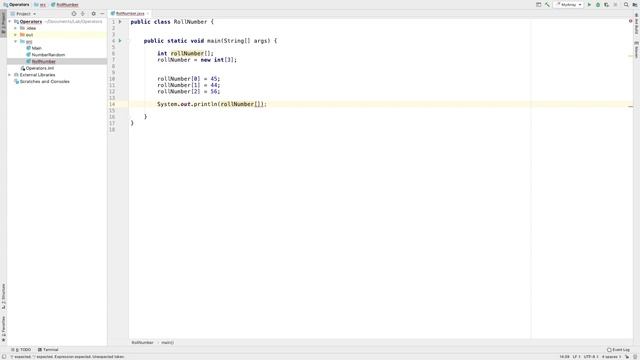Select Main class in project tree
Viewport: 640px width, 360px height.
36,48
